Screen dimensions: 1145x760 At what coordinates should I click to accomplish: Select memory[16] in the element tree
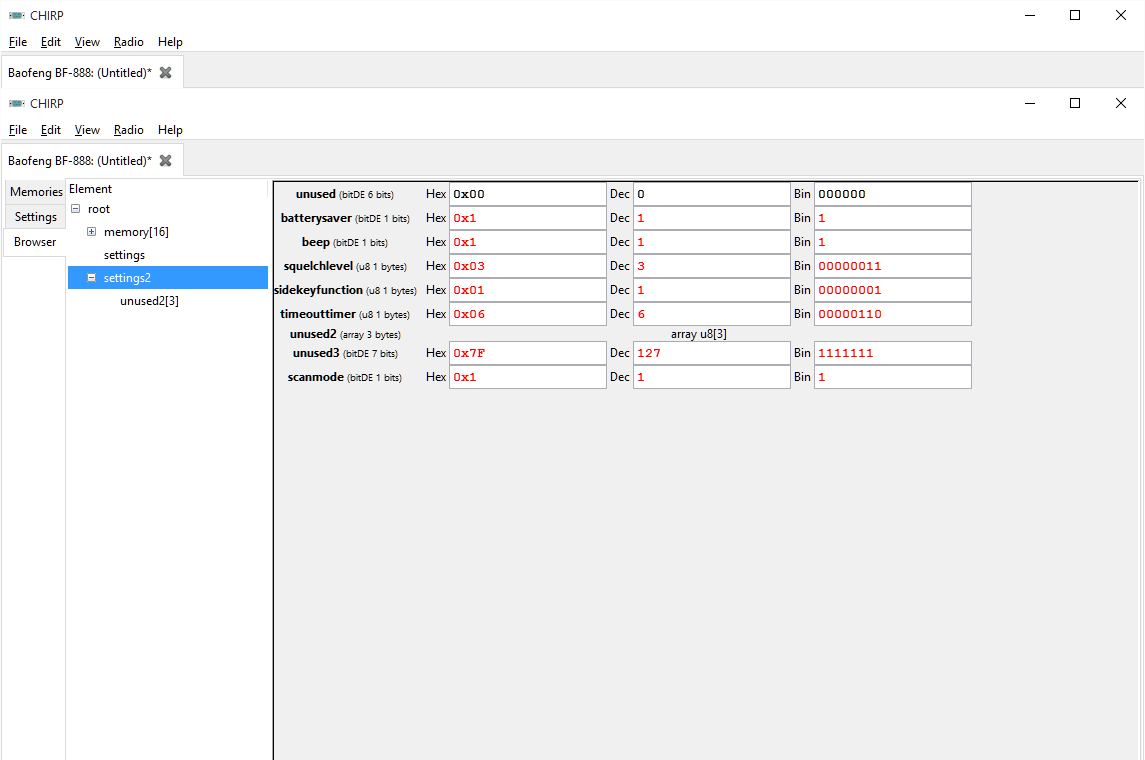[x=137, y=231]
